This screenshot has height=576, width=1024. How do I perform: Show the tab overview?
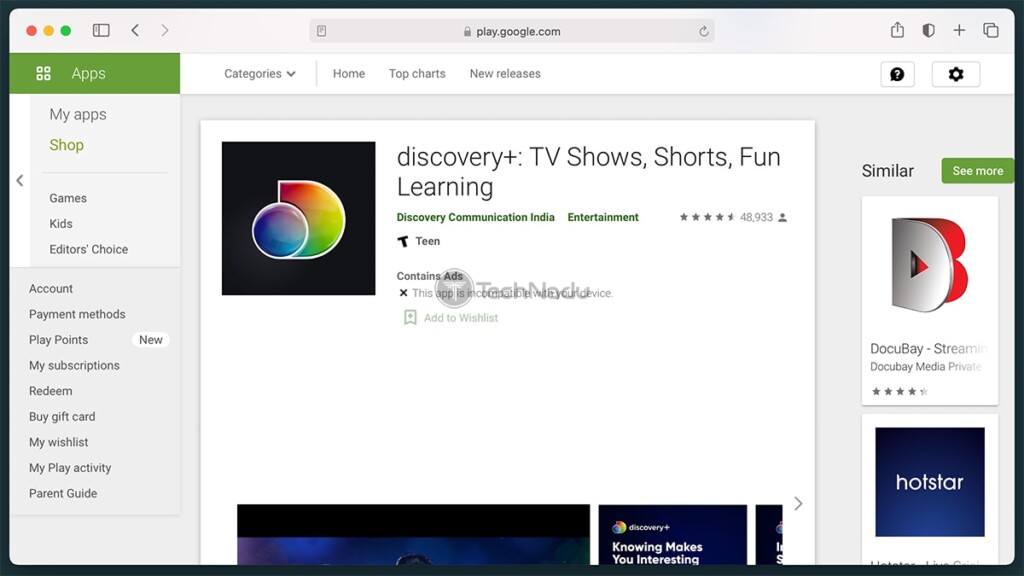[x=991, y=31]
